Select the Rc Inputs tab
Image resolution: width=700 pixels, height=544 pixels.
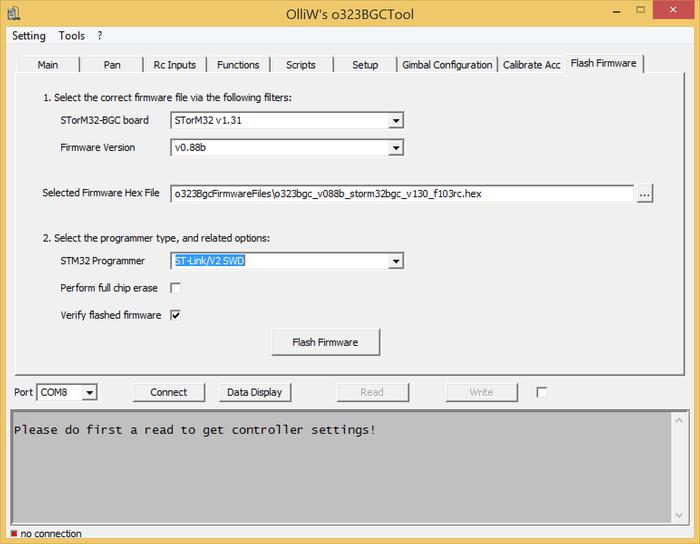point(175,65)
